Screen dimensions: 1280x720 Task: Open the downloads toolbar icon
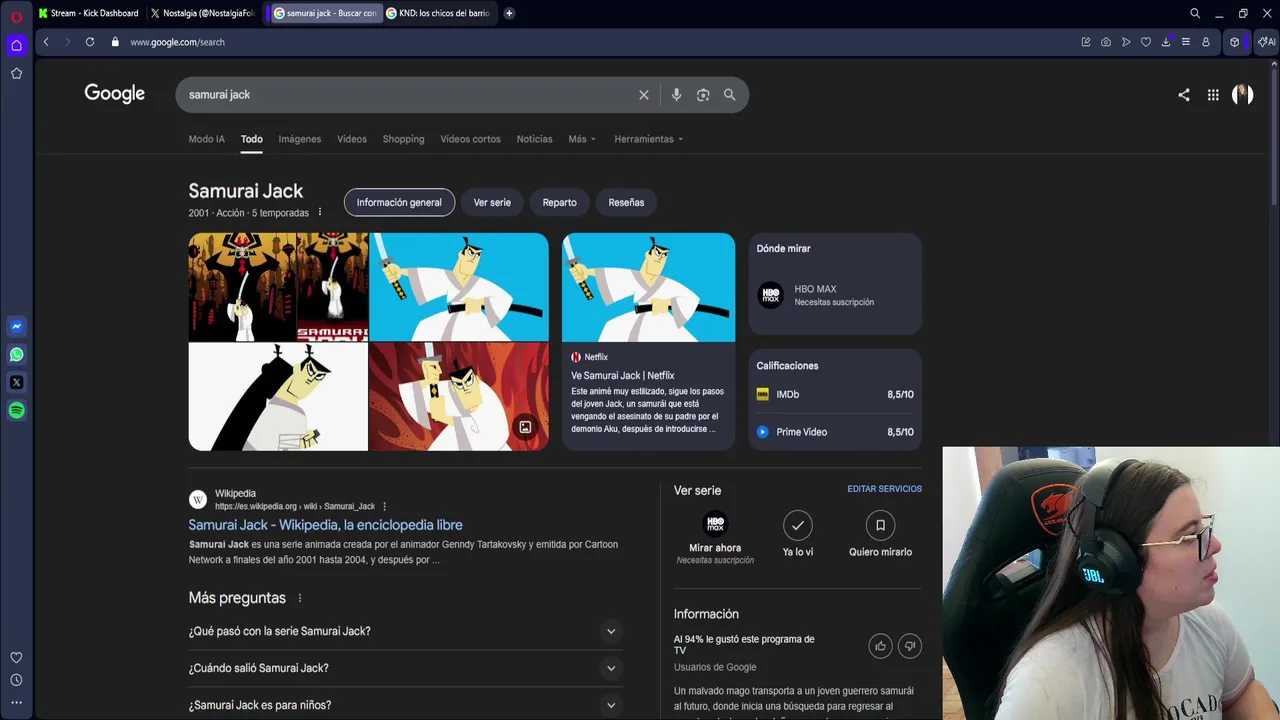pos(1166,42)
